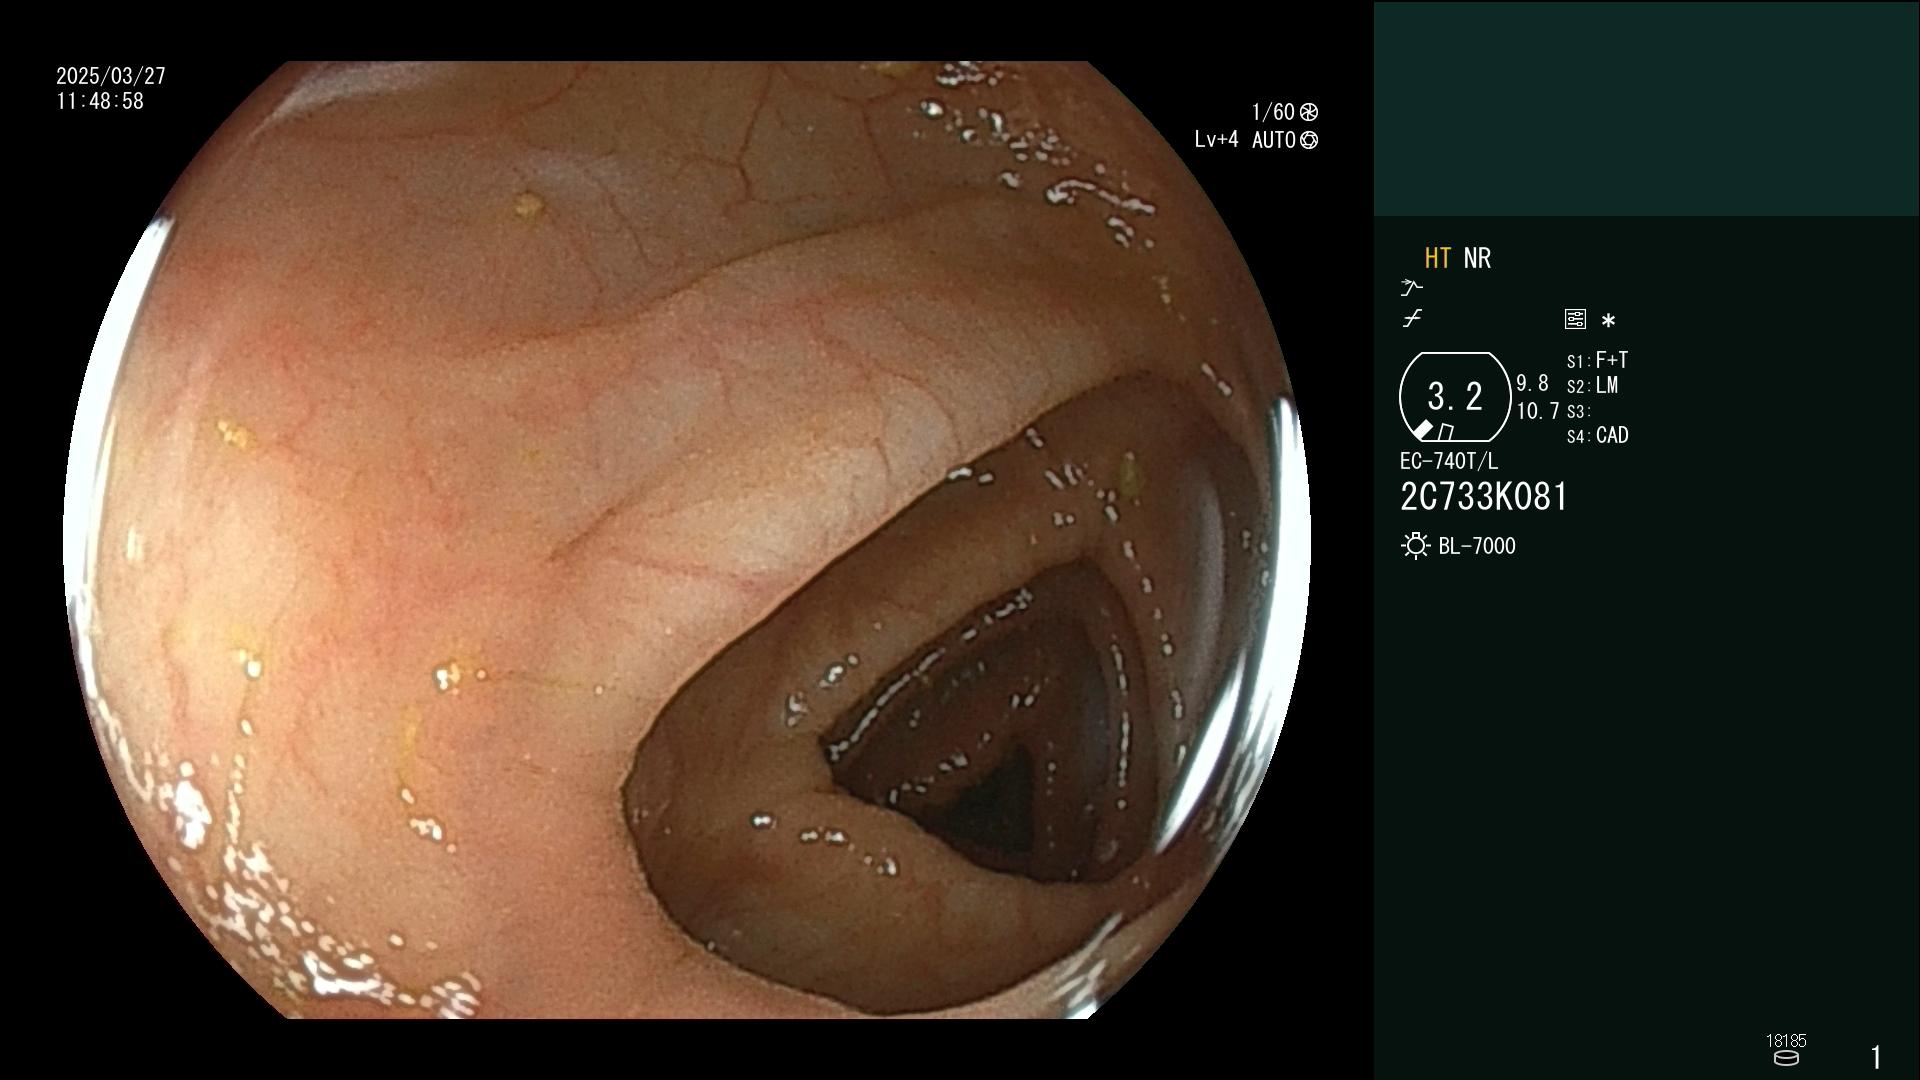Click the S2: LM switch assignment
The width and height of the screenshot is (1920, 1080).
[1592, 385]
